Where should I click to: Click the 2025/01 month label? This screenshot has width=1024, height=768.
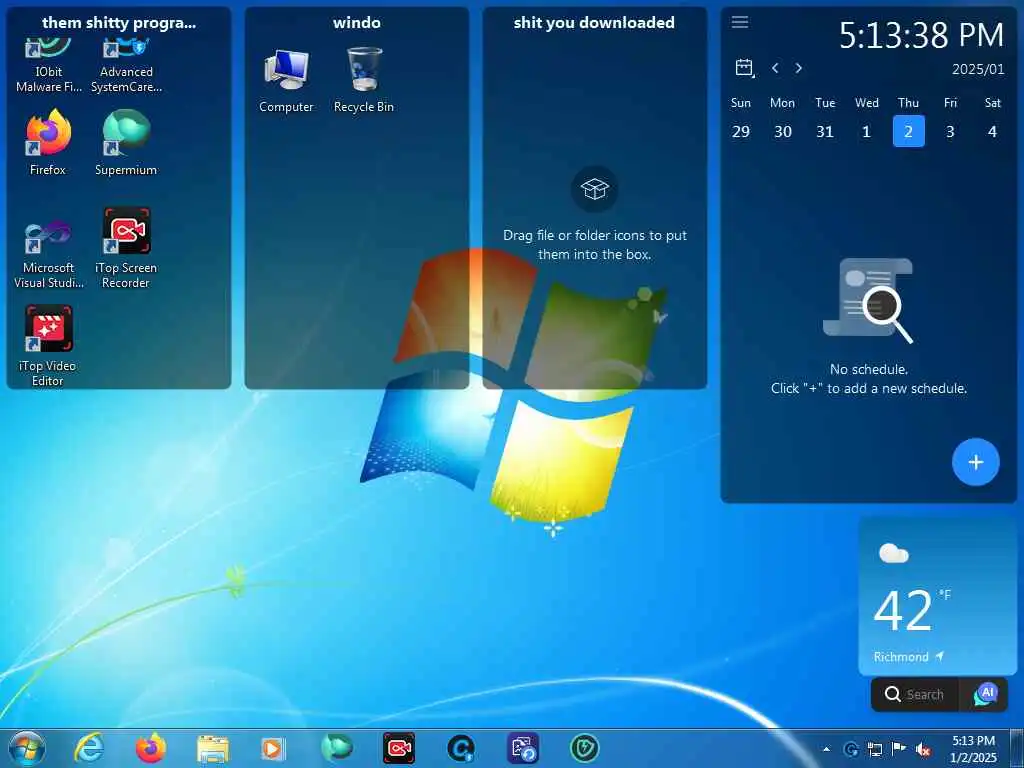point(978,69)
